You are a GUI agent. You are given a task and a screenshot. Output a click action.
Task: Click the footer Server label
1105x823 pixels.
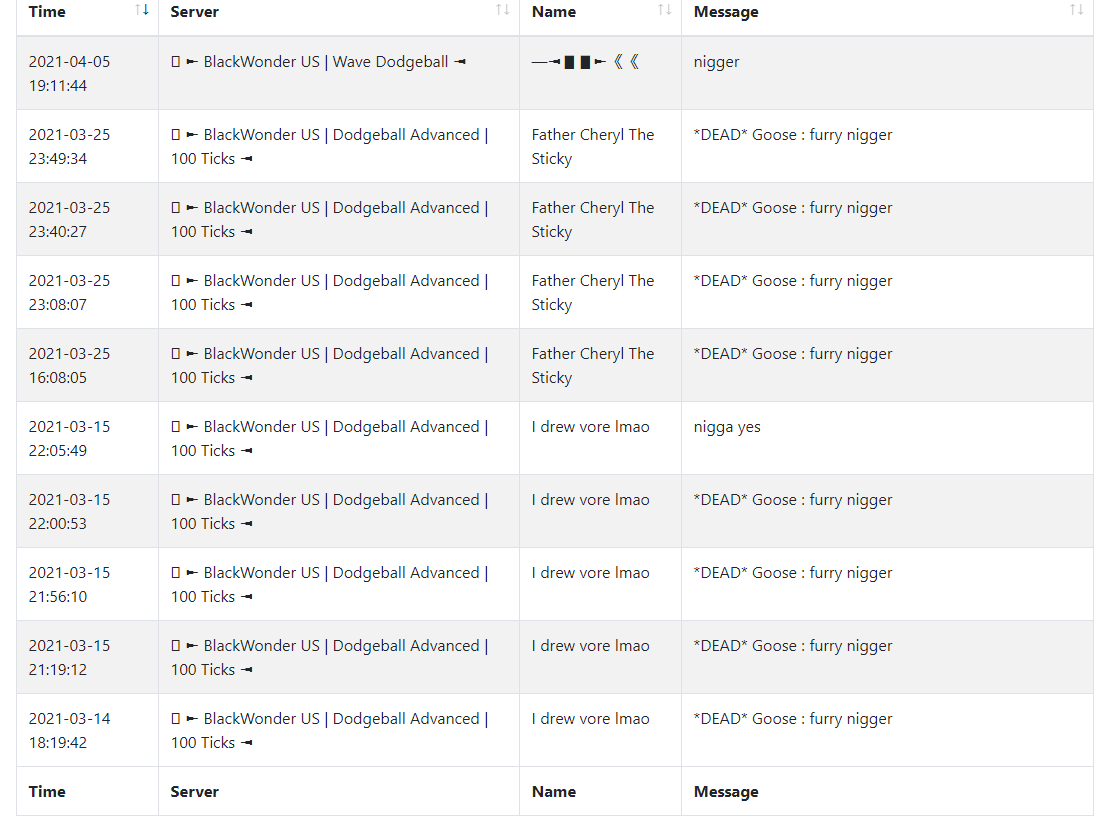(195, 791)
